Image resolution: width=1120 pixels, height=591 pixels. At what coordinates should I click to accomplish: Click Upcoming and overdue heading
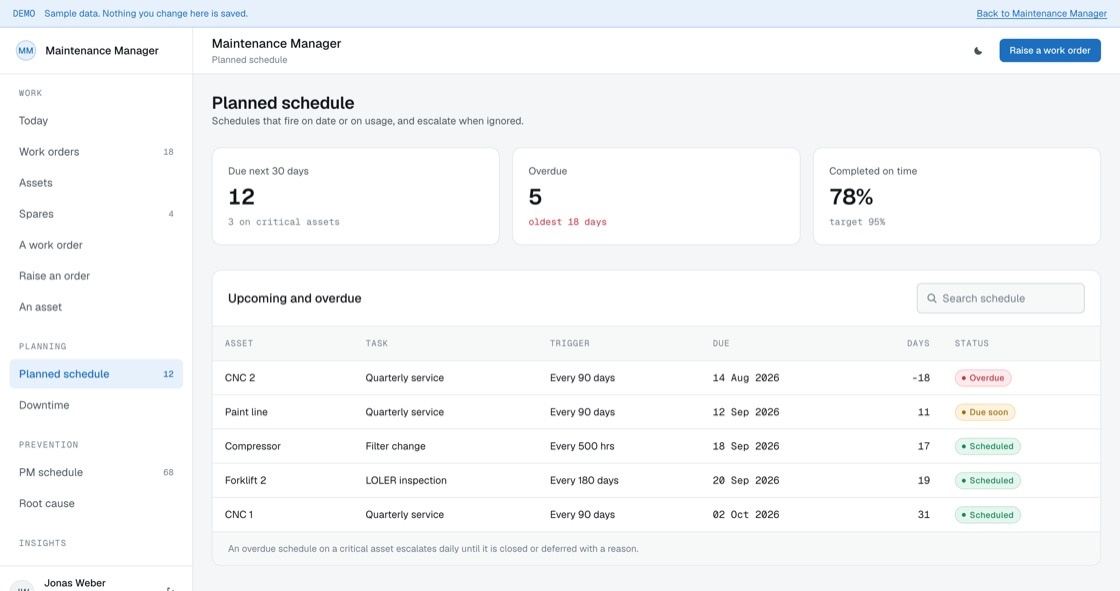[294, 299]
